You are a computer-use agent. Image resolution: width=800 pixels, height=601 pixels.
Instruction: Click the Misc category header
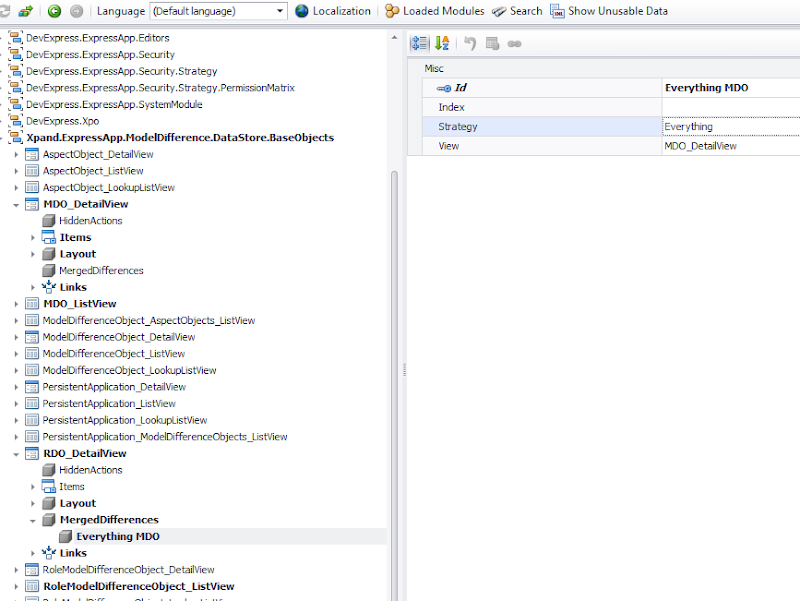point(434,68)
